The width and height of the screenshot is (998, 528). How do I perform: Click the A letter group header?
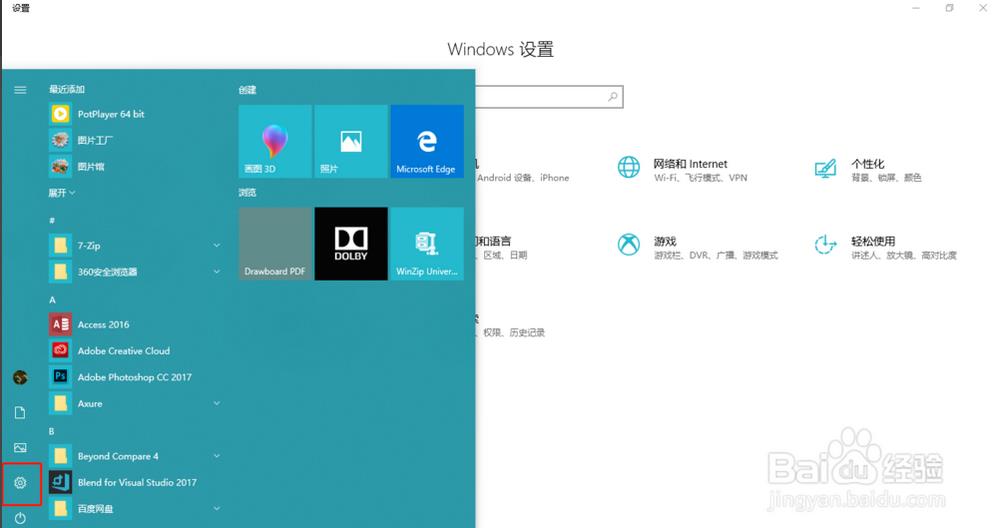52,300
